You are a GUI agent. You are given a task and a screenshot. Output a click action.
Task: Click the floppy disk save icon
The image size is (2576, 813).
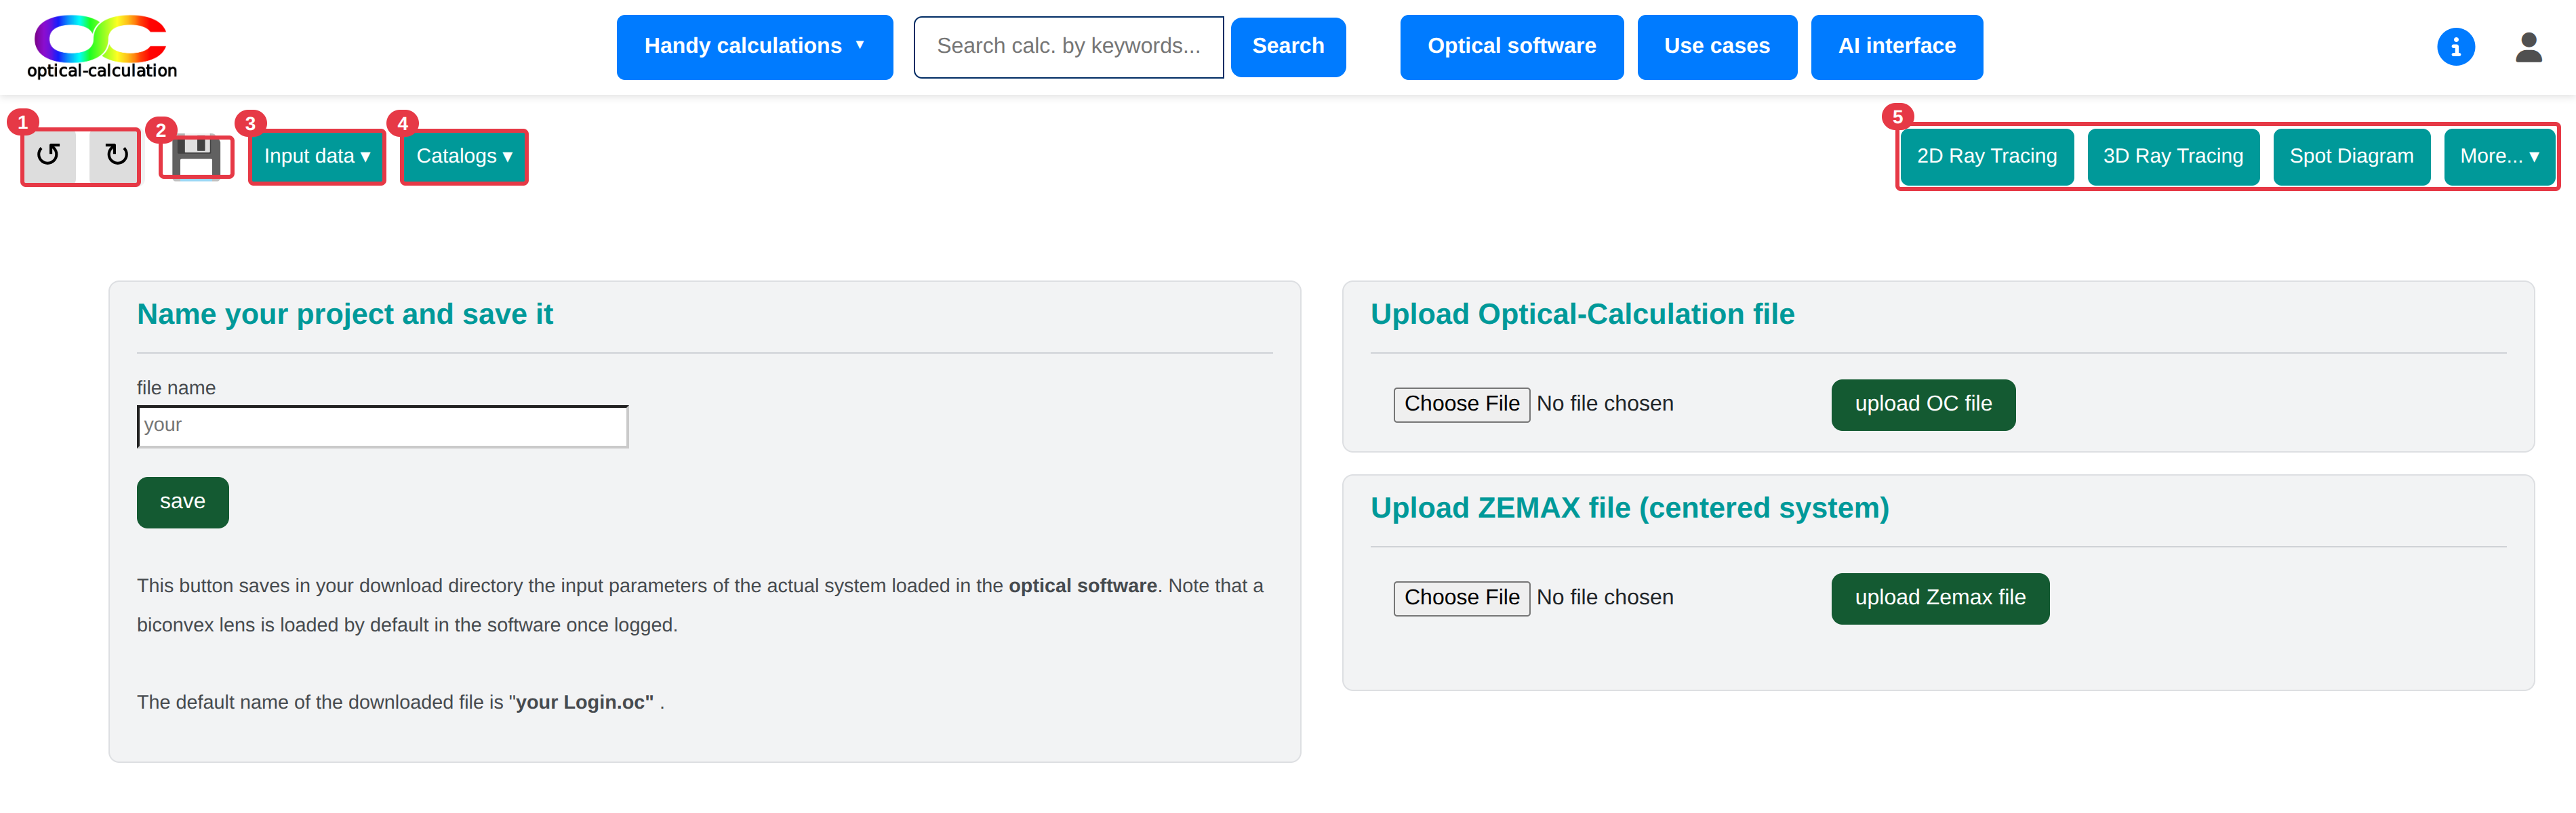coord(196,157)
